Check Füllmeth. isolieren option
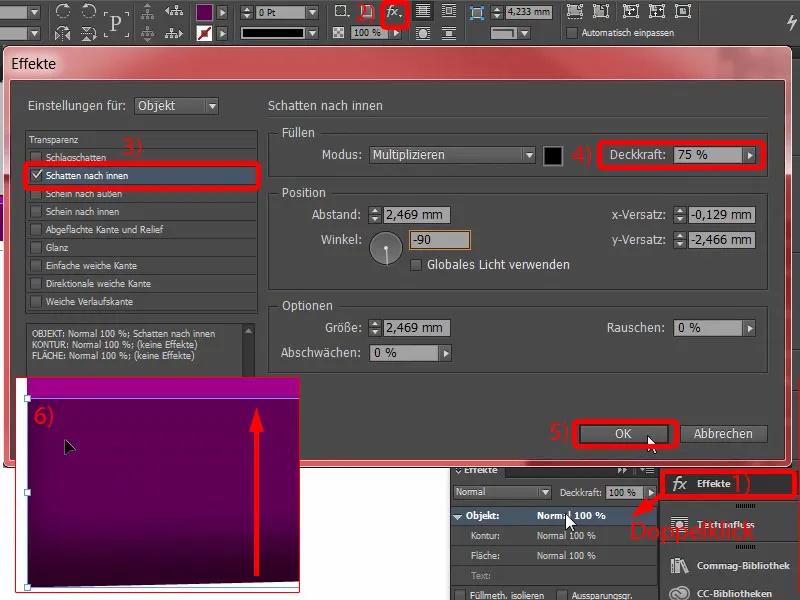Viewport: 800px width, 600px height. pyautogui.click(x=460, y=595)
